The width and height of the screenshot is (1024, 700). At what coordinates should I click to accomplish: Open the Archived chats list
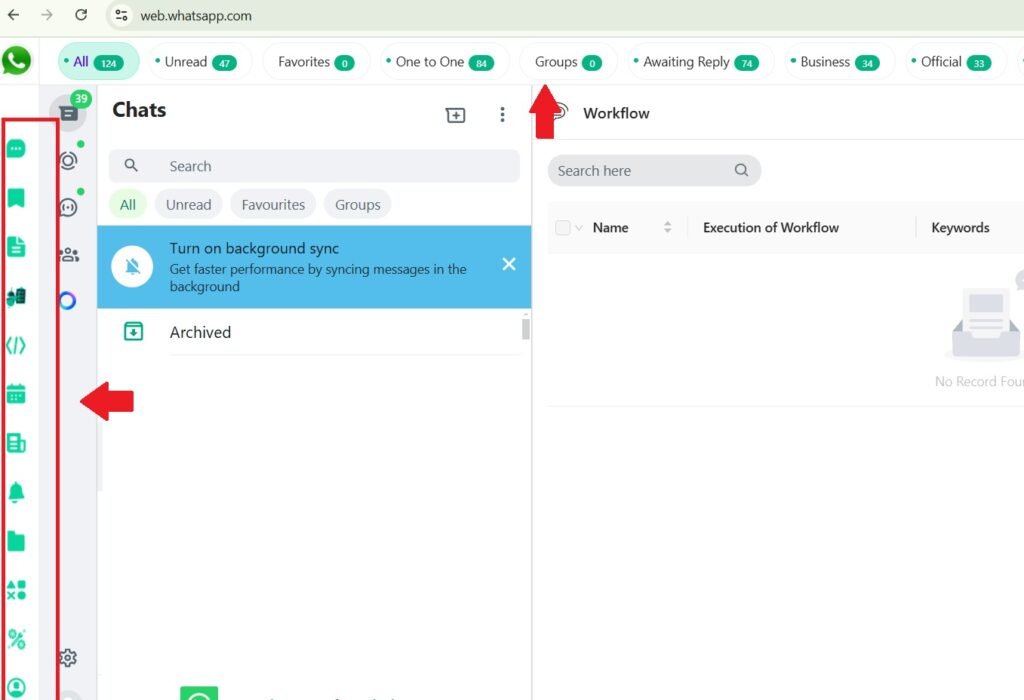click(x=200, y=332)
